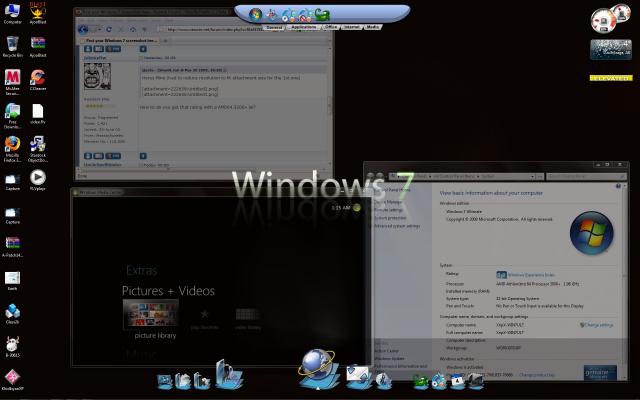Open Windows Update link in System sidebar
The image size is (640, 400).
pyautogui.click(x=389, y=358)
